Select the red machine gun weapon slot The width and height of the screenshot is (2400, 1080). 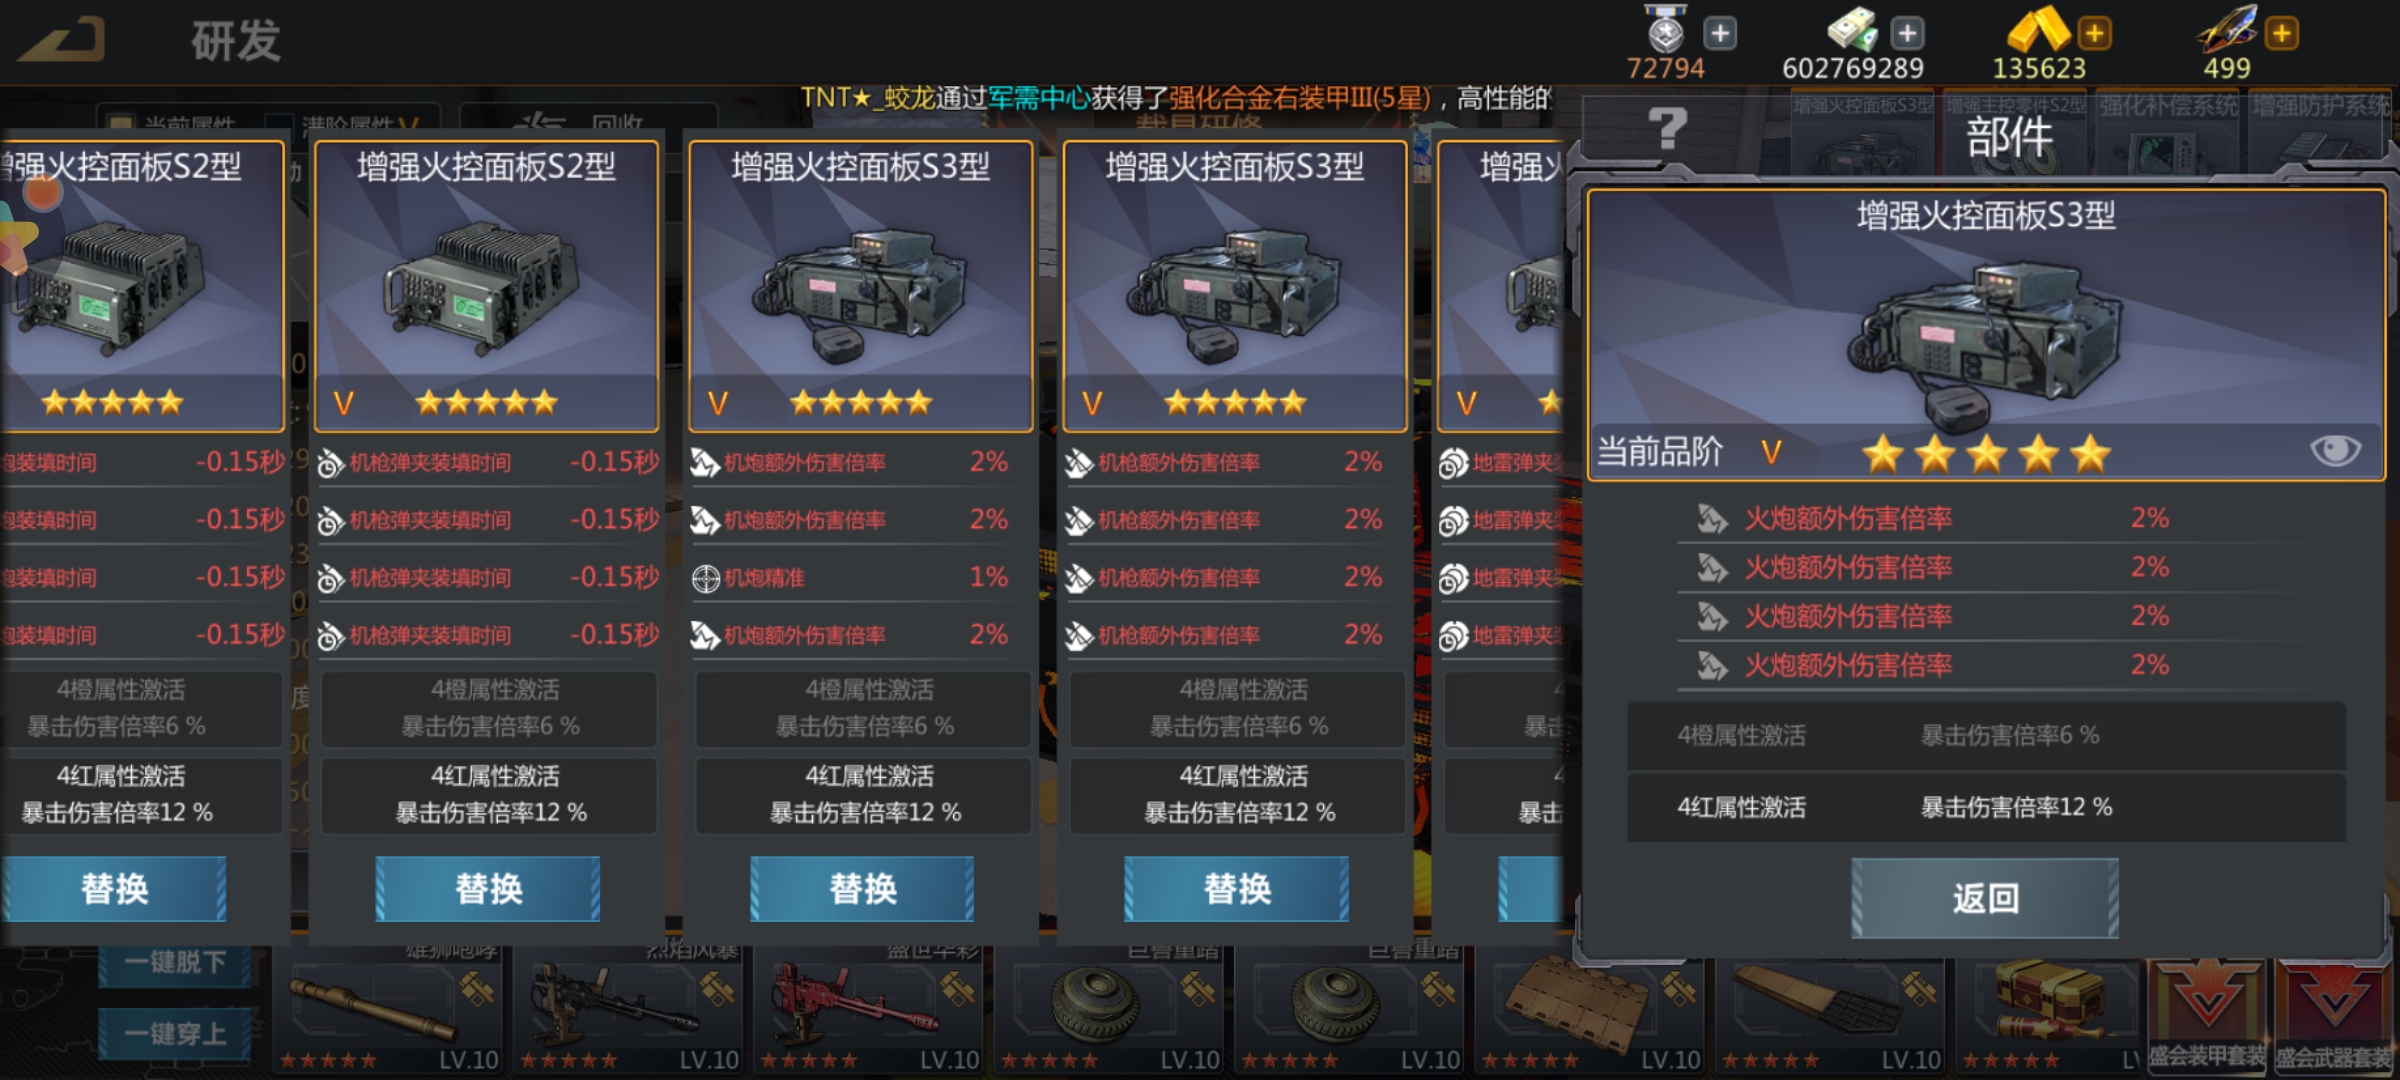click(868, 1010)
